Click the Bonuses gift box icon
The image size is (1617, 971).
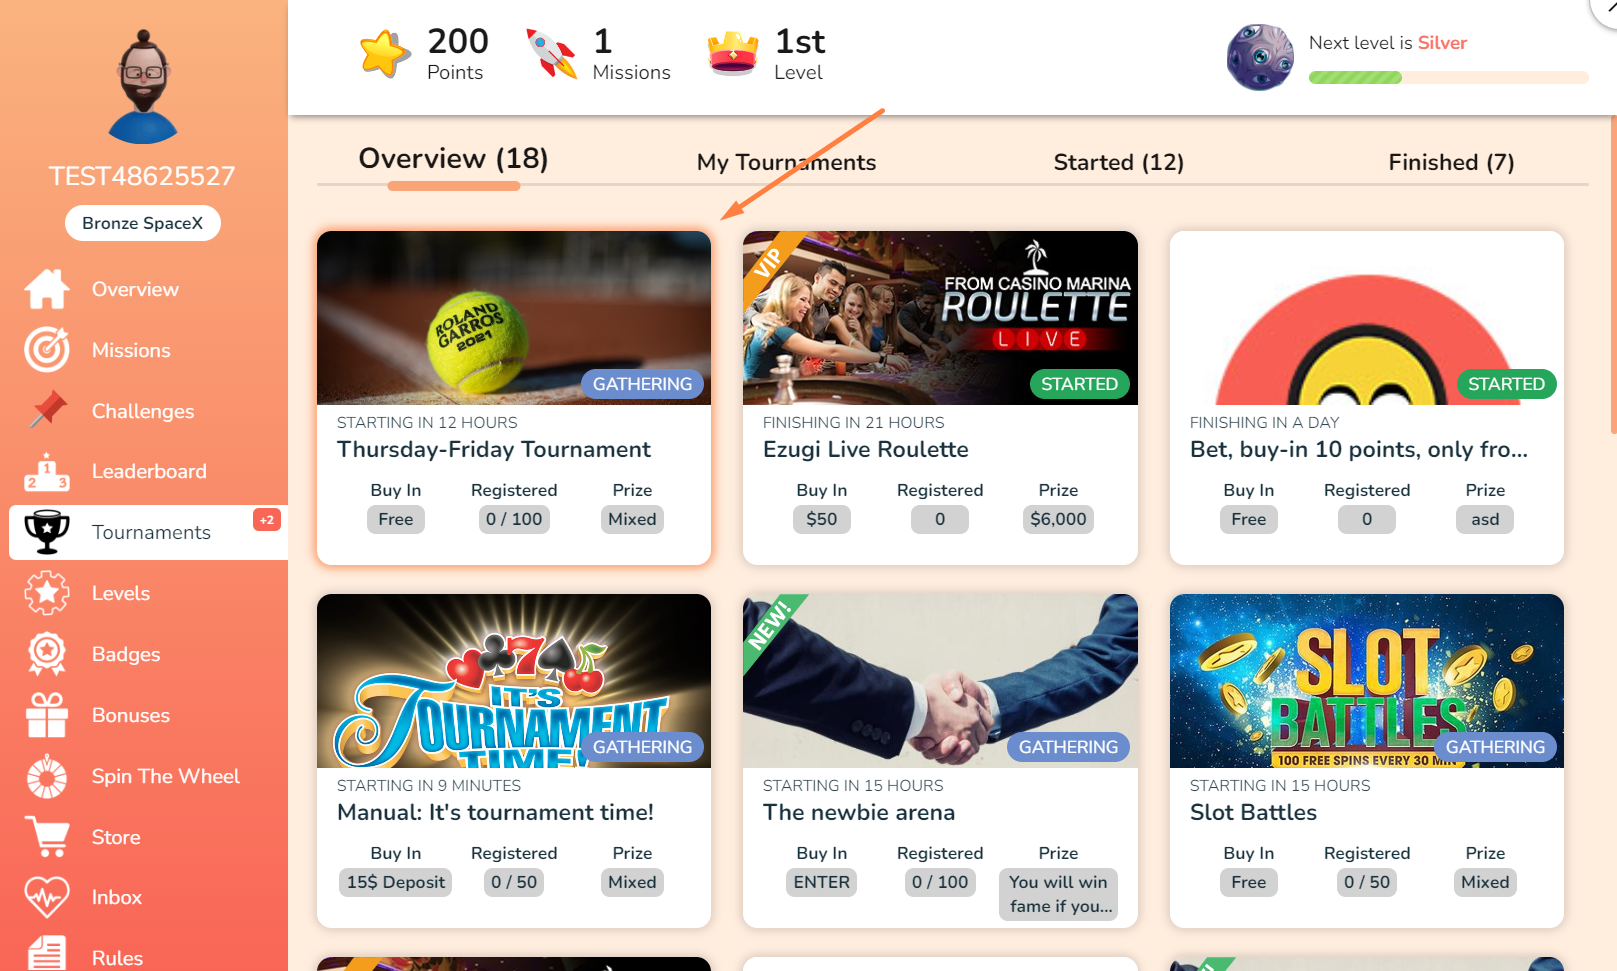[47, 715]
